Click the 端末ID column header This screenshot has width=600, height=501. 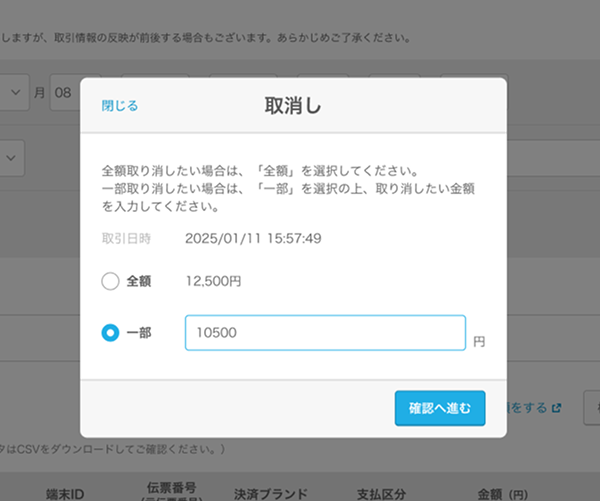pos(67,494)
